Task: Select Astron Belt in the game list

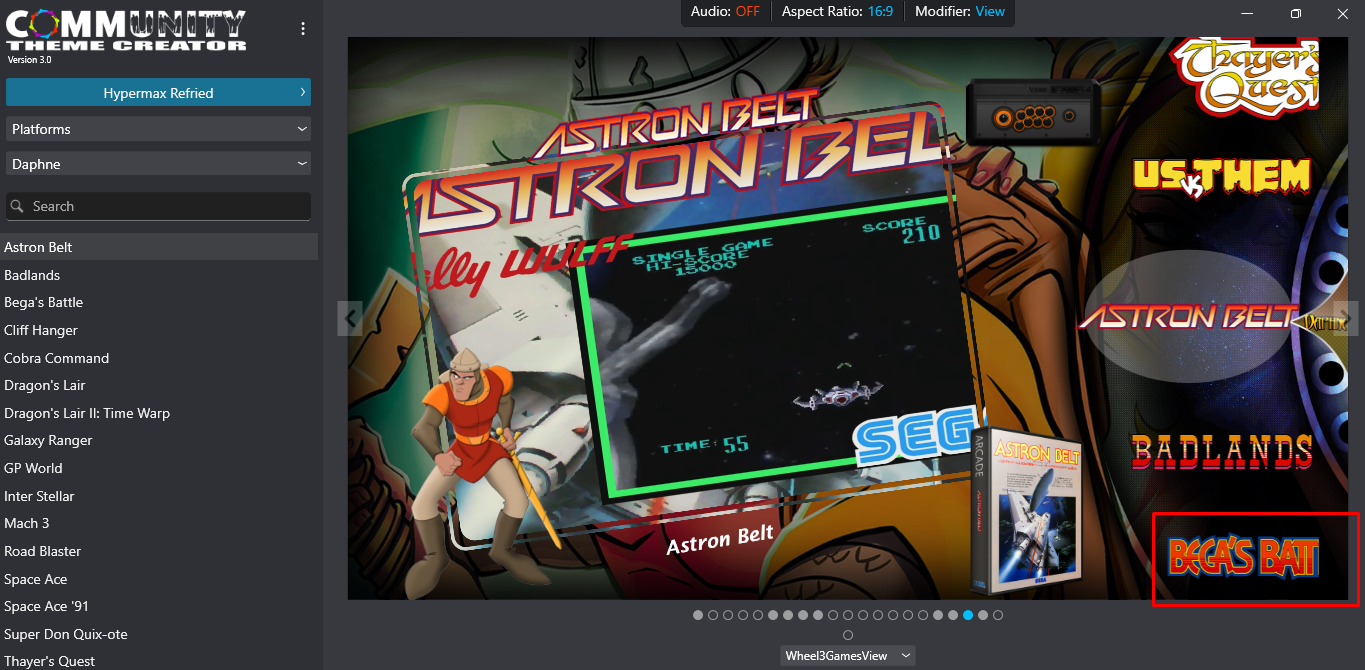Action: point(159,247)
